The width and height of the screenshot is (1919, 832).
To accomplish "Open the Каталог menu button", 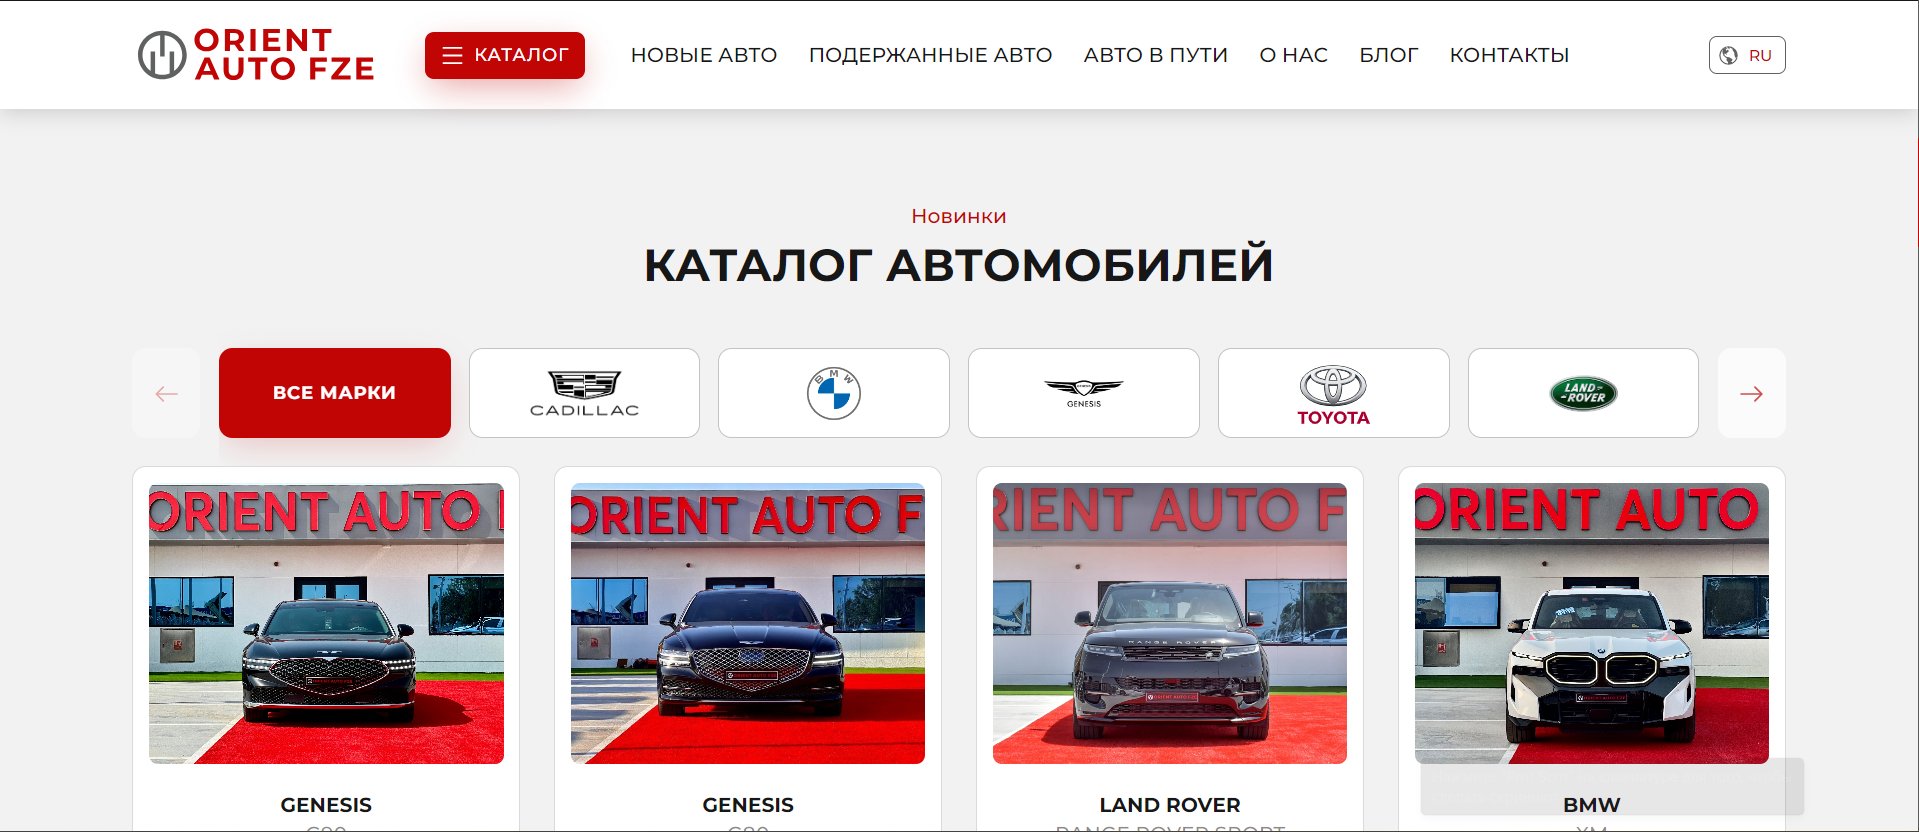I will pos(505,55).
